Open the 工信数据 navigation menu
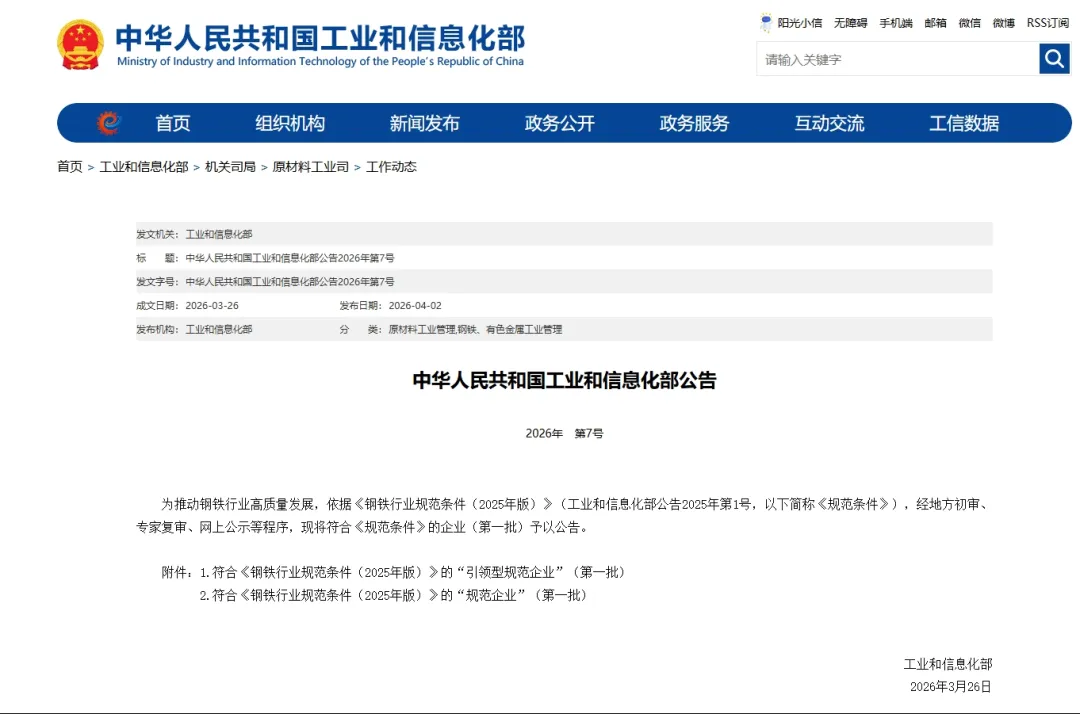 [964, 123]
